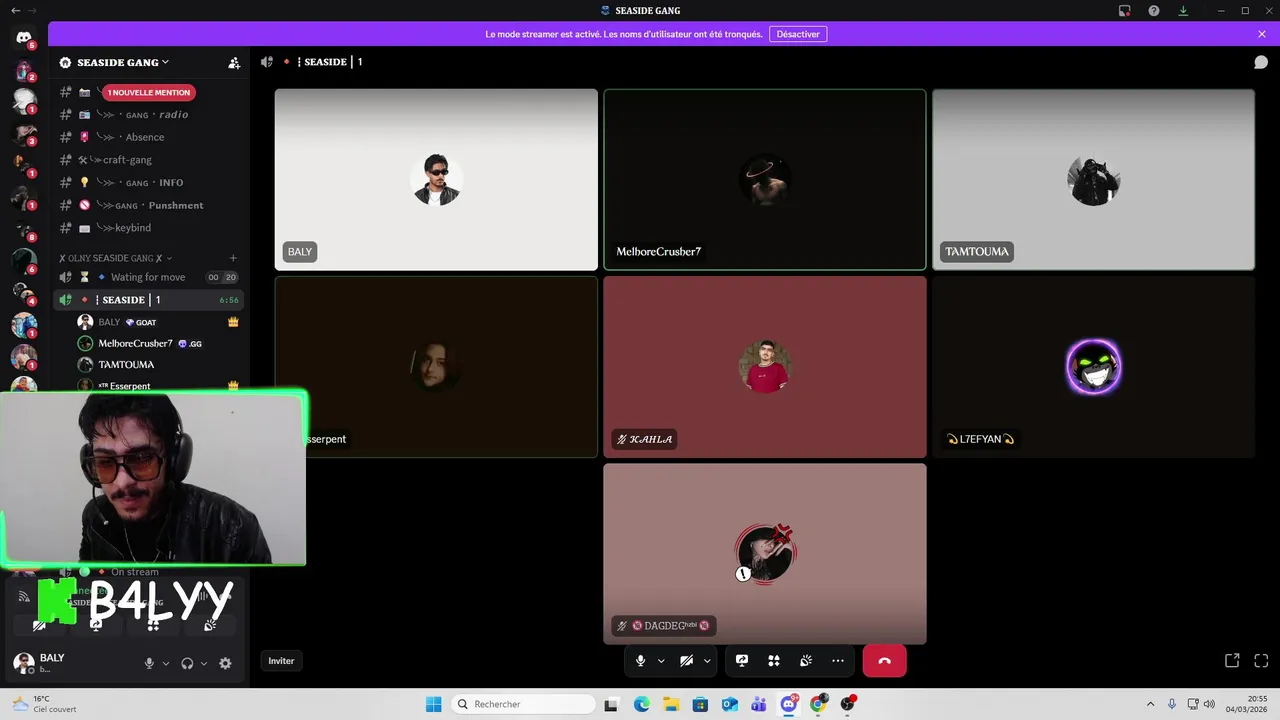Join the Wating for move voice channel

pyautogui.click(x=148, y=277)
